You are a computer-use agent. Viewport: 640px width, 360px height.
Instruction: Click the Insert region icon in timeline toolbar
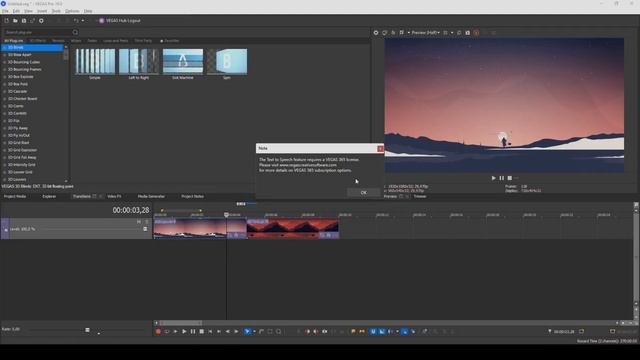(x=362, y=331)
